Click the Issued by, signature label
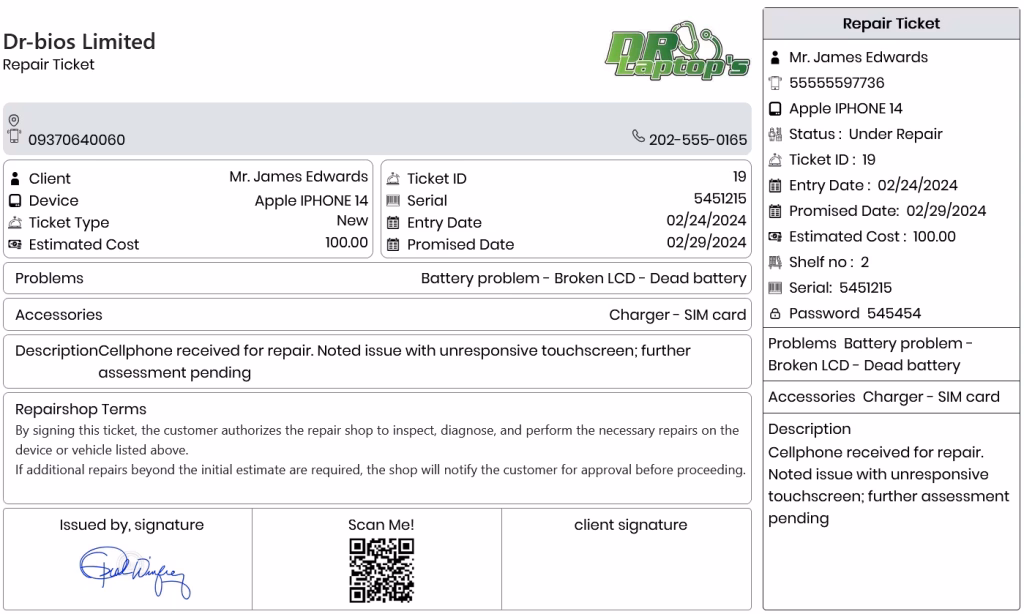 131,525
